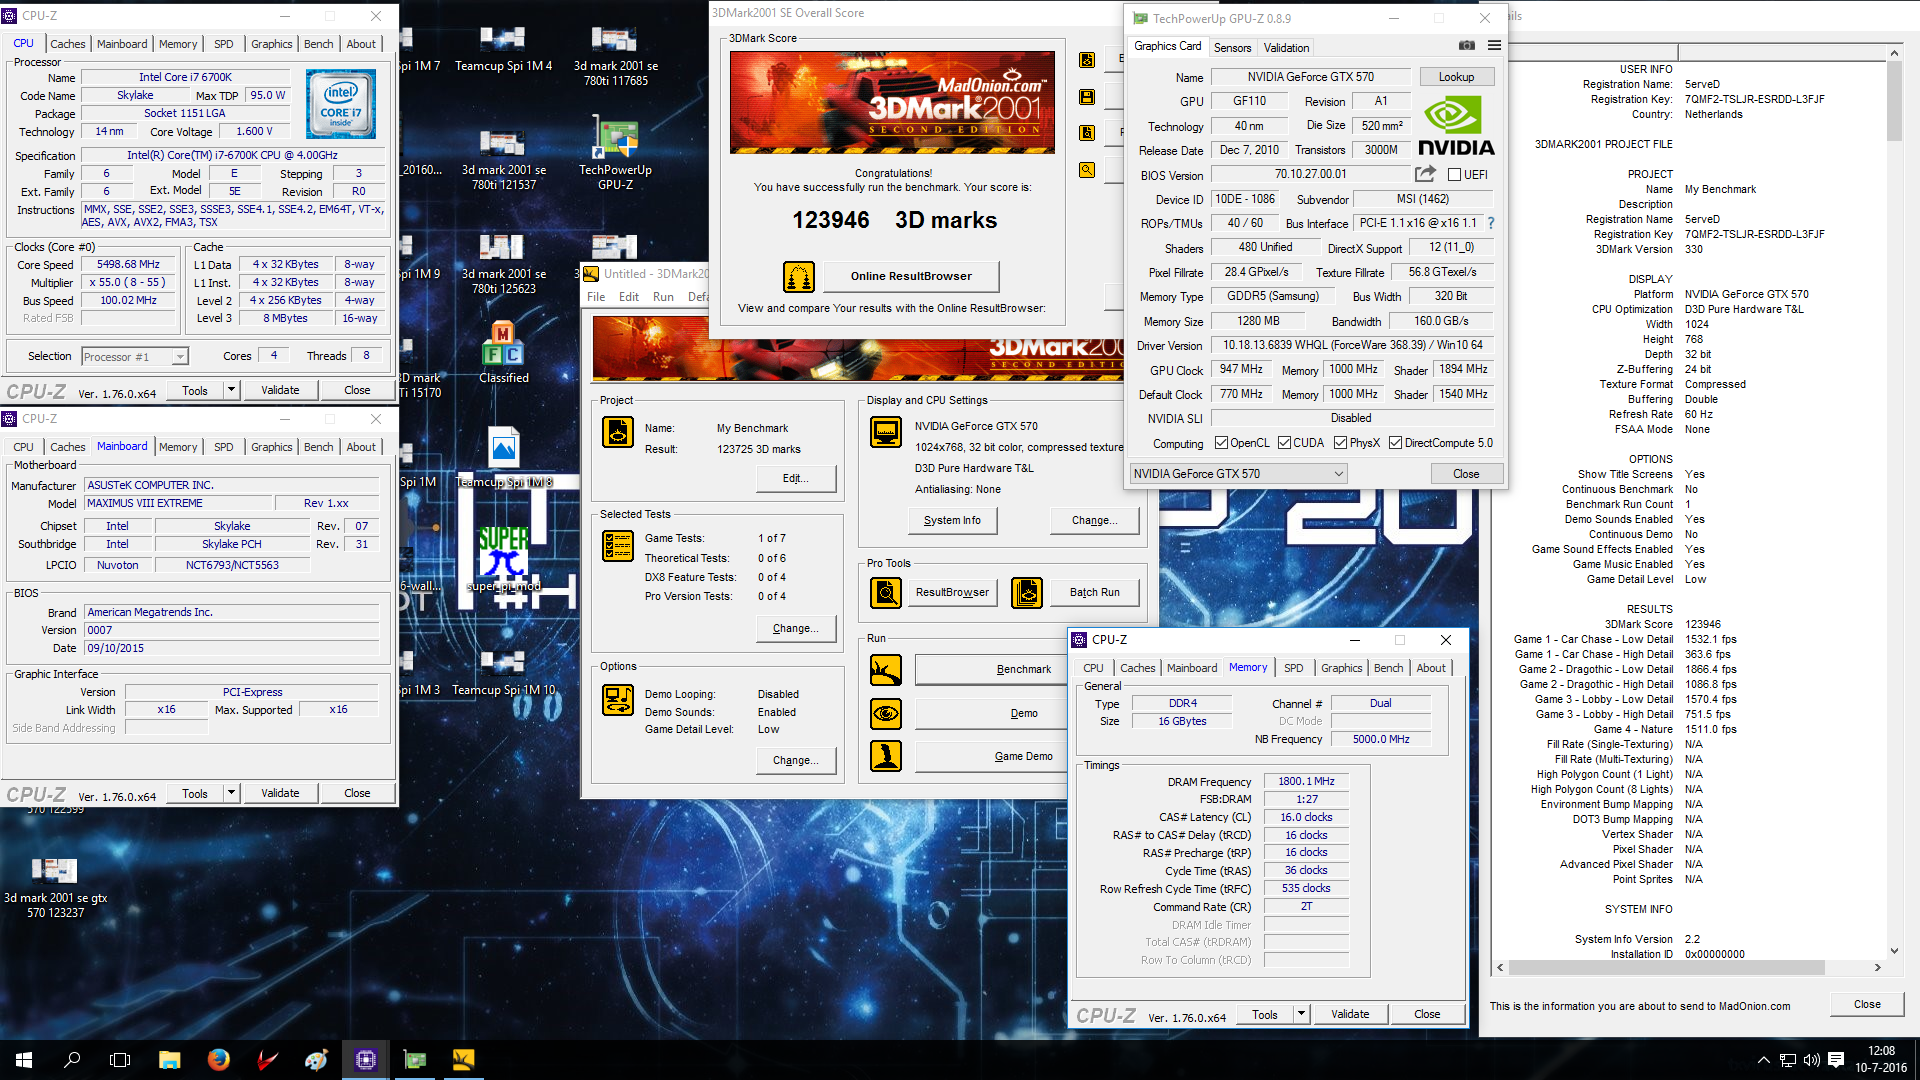Toggle the UEFI checkbox in GPU-Z
Image resolution: width=1920 pixels, height=1080 pixels.
click(1455, 175)
